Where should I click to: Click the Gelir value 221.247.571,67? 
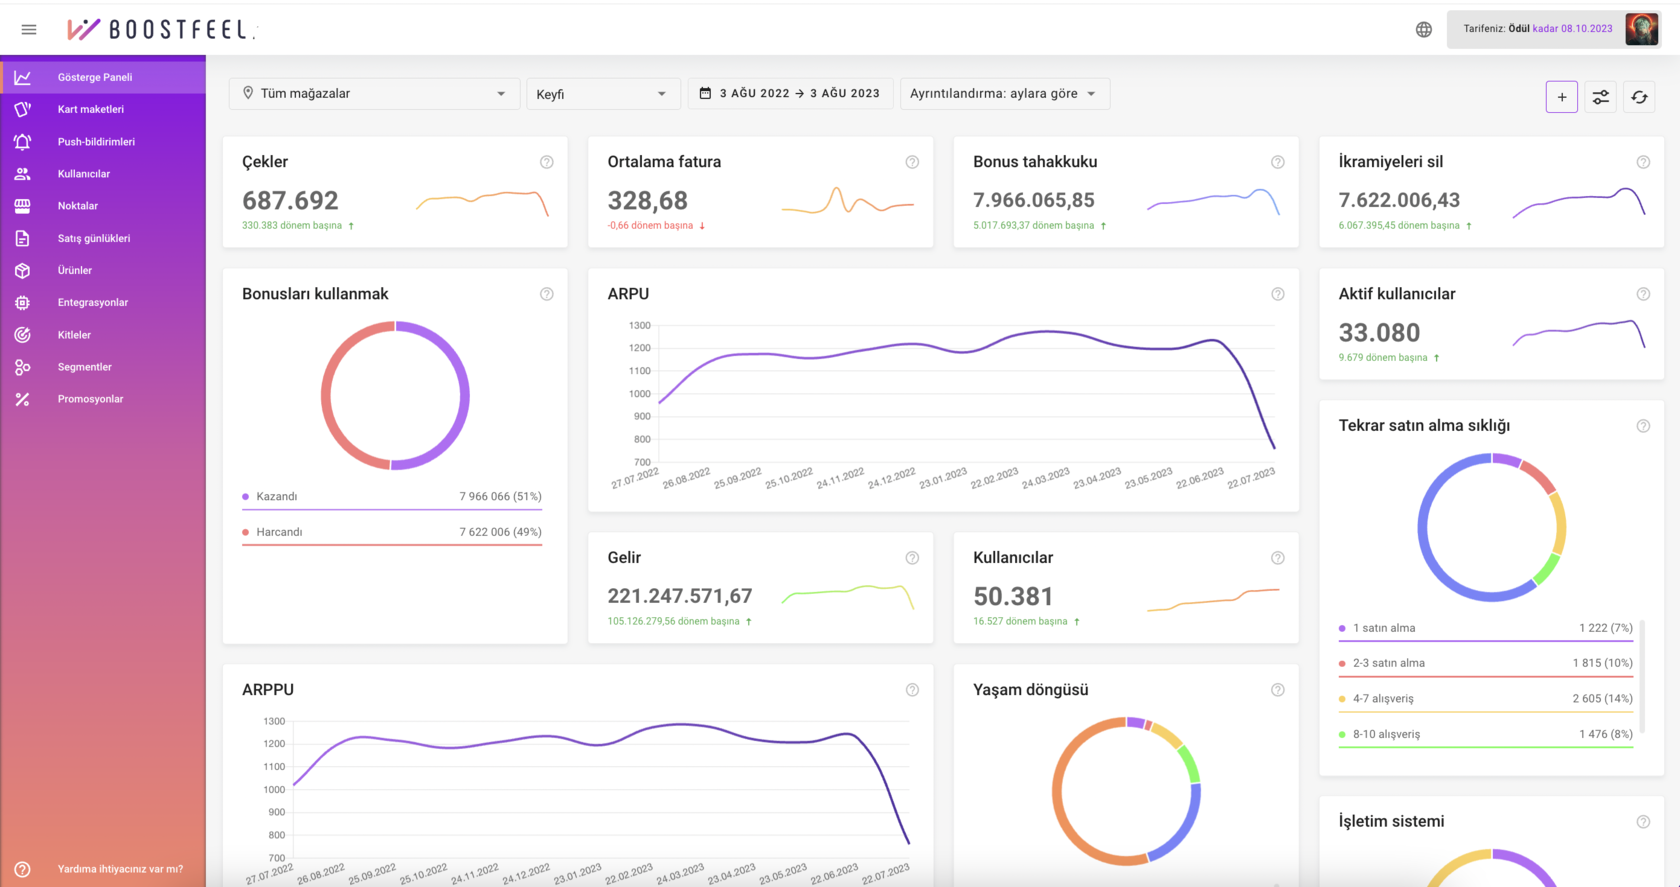click(x=680, y=596)
